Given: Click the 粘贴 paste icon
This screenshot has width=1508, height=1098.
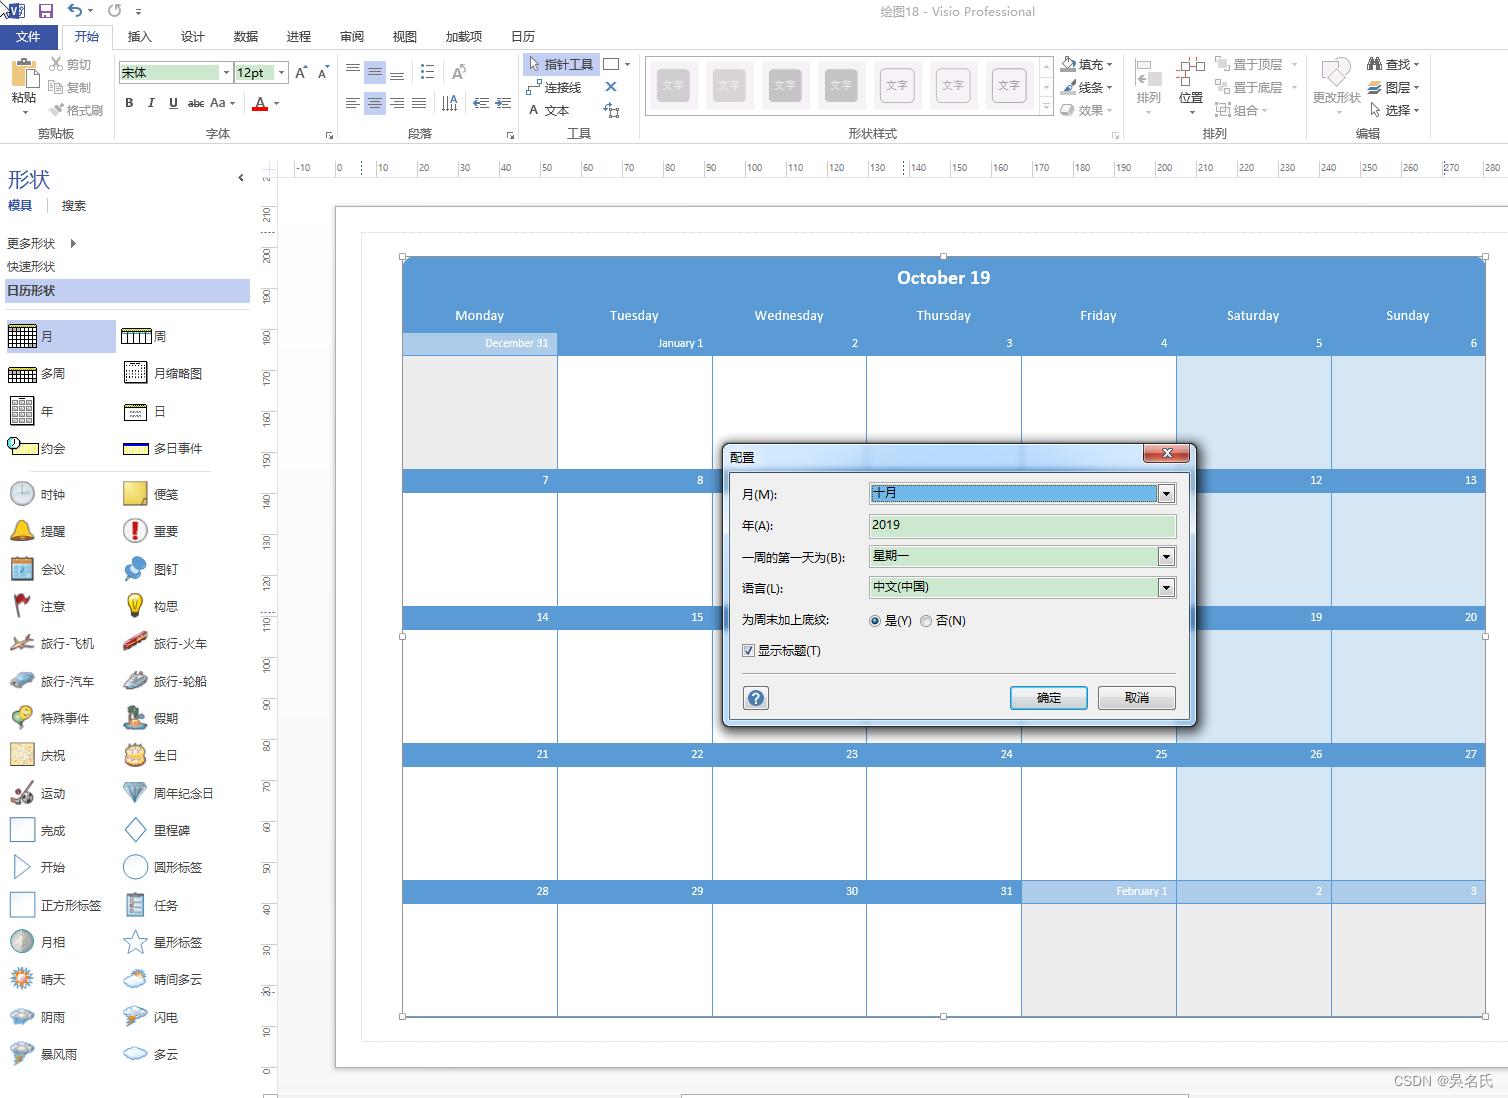Looking at the screenshot, I should (x=23, y=72).
